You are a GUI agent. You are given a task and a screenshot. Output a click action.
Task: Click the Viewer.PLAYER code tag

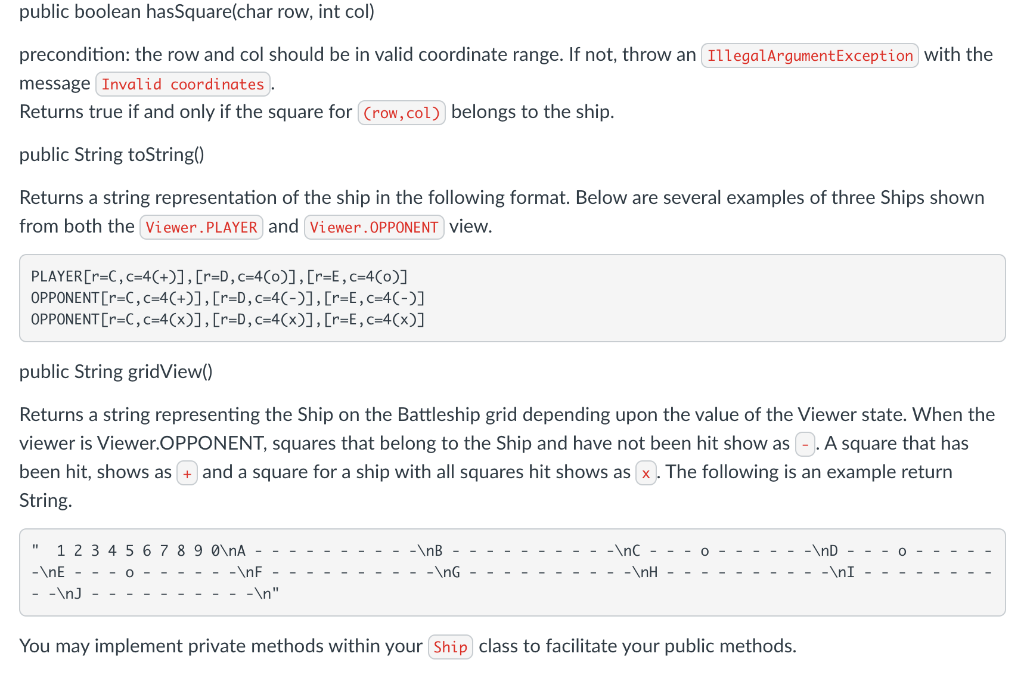click(x=201, y=227)
